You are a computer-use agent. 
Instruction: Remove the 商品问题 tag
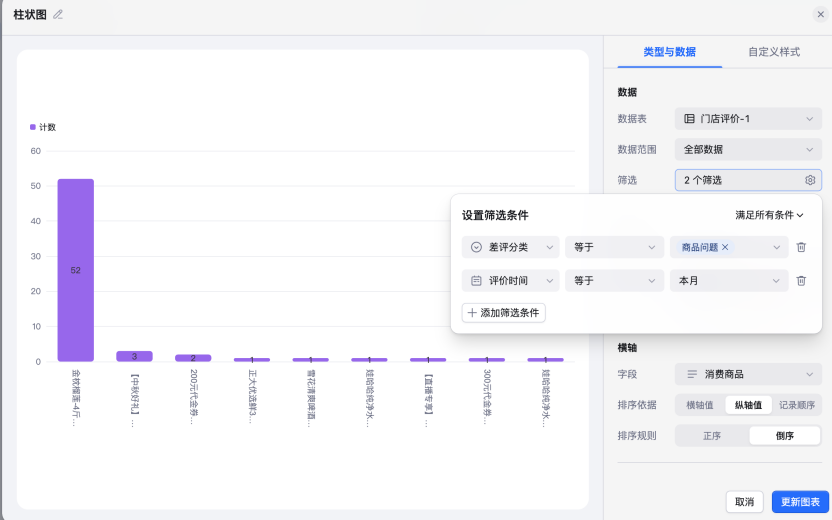[x=725, y=247]
